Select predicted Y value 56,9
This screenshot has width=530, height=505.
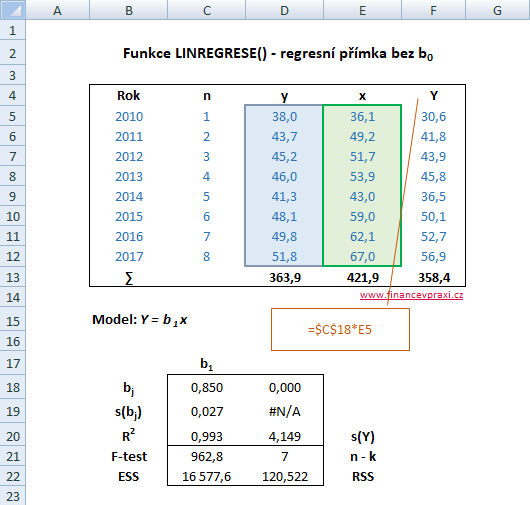coord(433,257)
